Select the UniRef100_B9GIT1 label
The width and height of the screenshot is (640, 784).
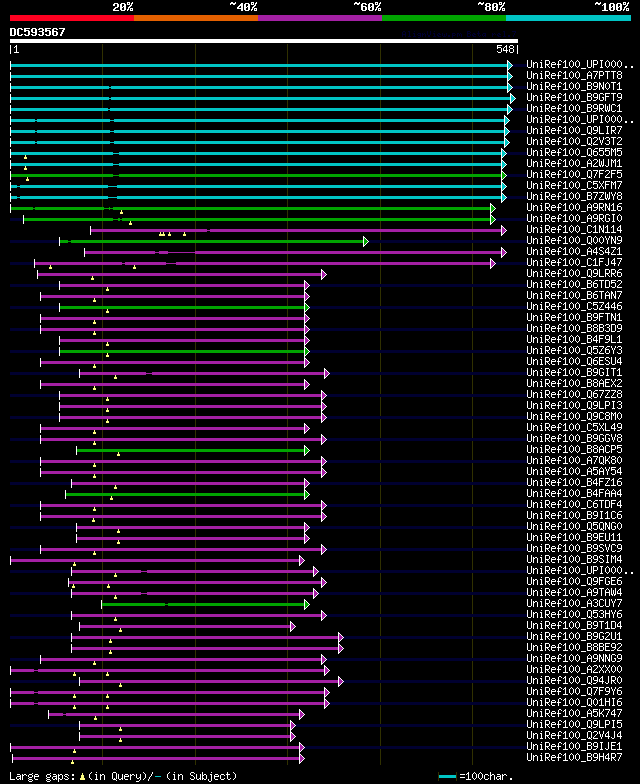coord(574,372)
